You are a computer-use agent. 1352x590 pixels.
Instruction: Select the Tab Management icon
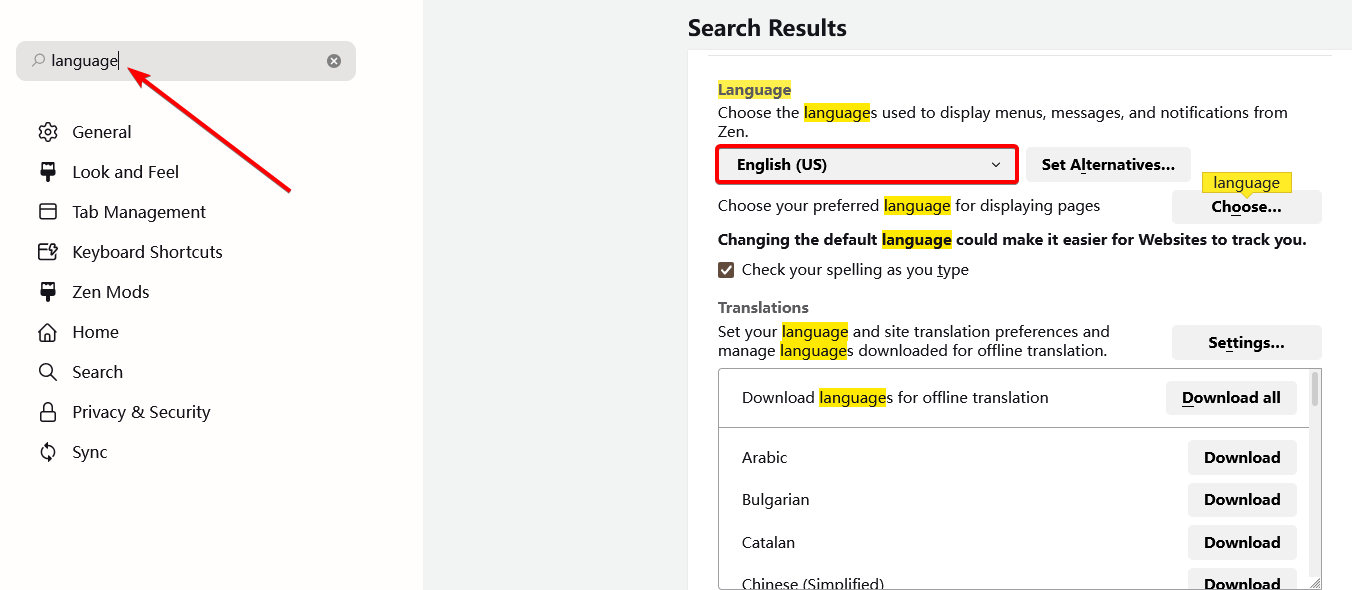click(x=48, y=212)
